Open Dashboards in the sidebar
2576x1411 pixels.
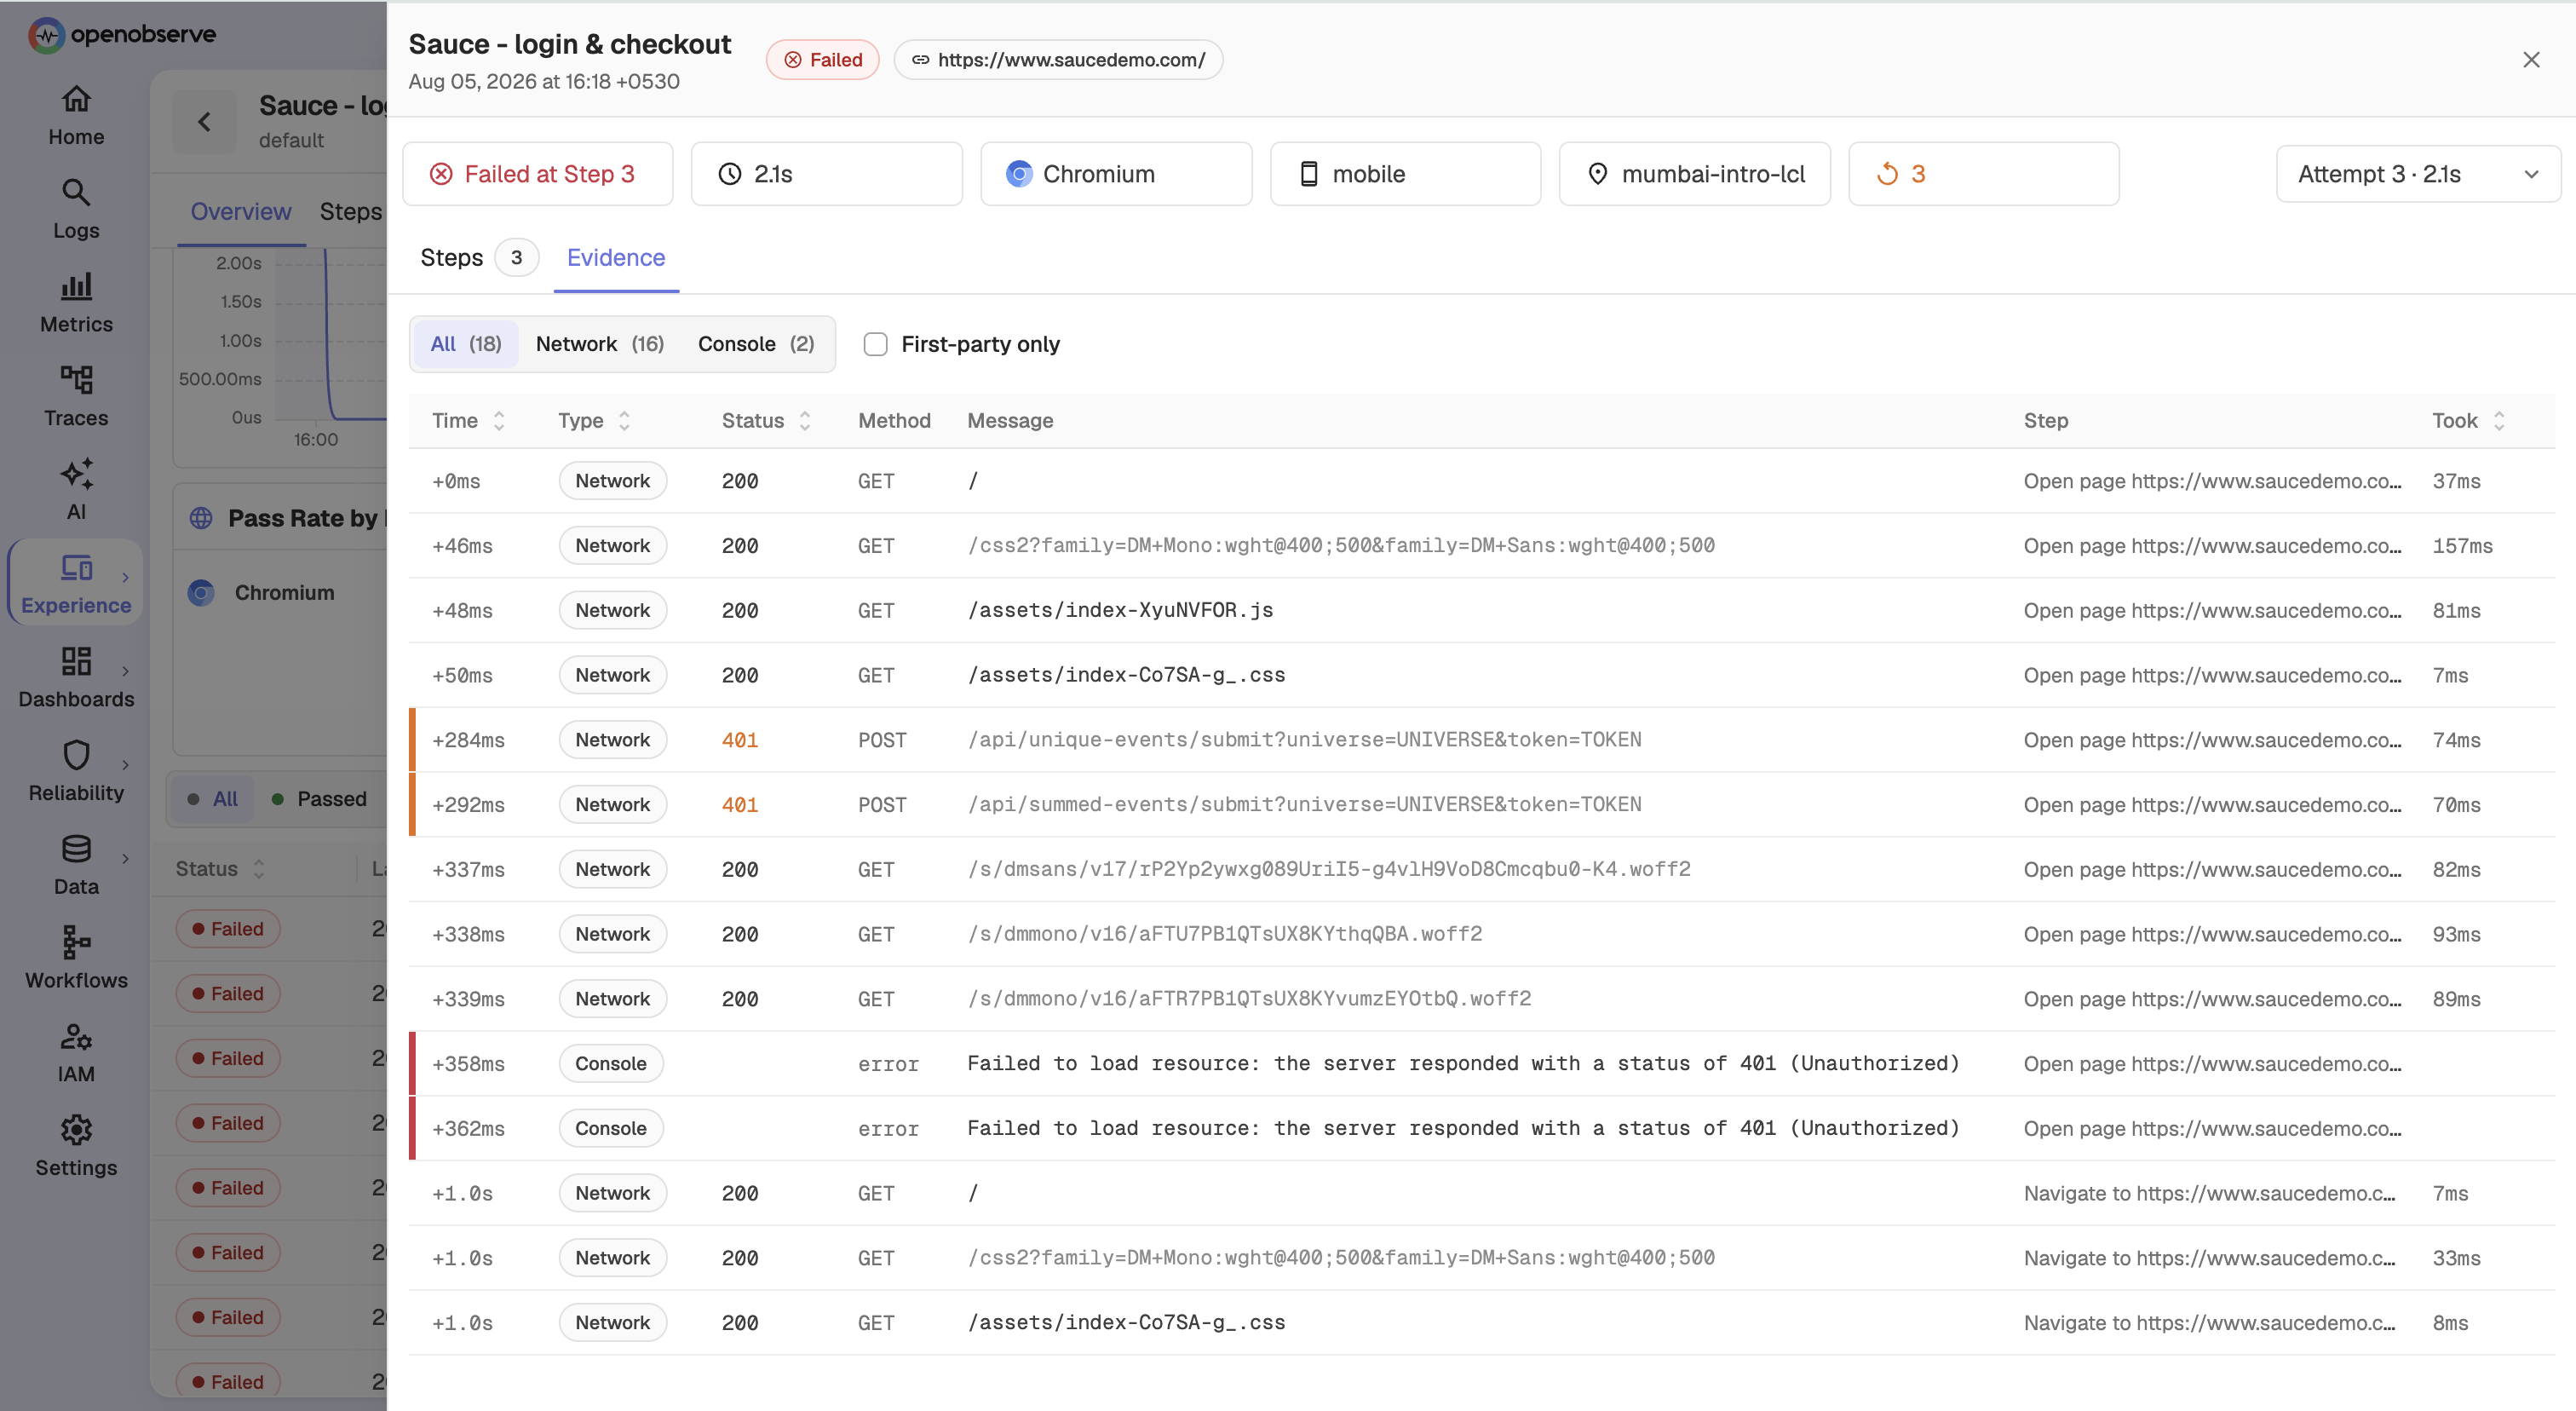pyautogui.click(x=76, y=678)
